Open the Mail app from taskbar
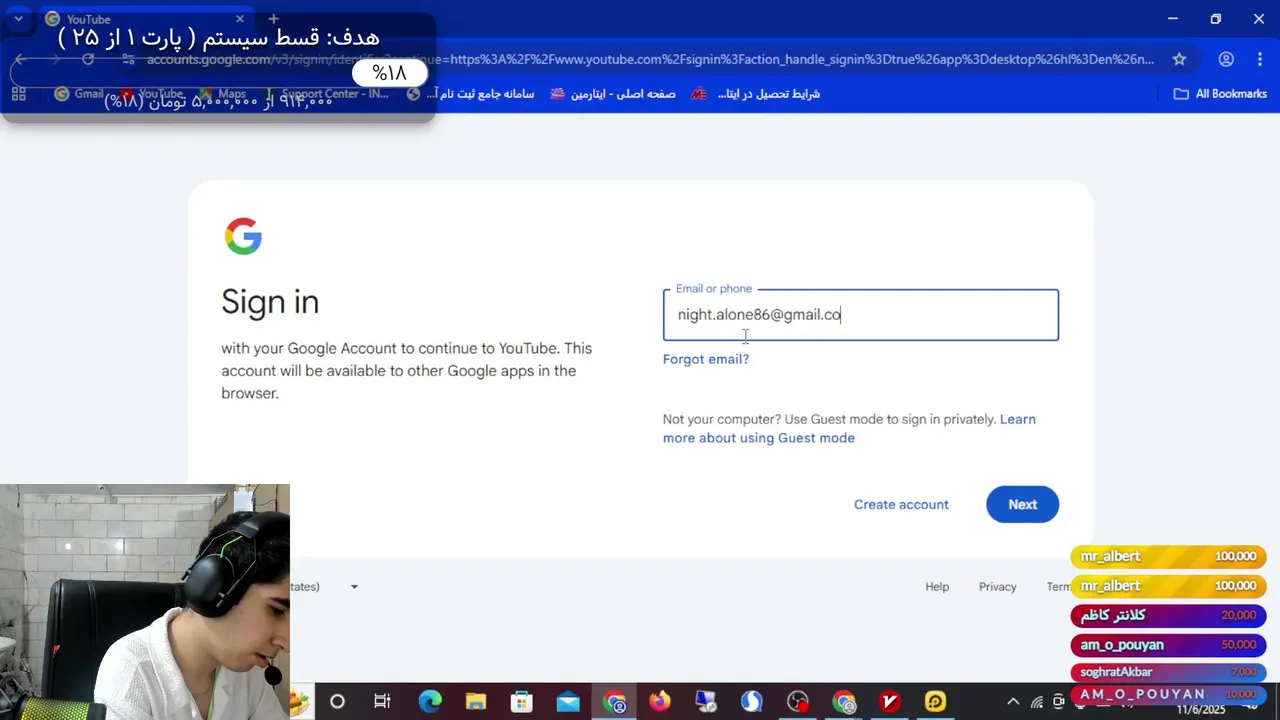Viewport: 1280px width, 720px height. 568,702
